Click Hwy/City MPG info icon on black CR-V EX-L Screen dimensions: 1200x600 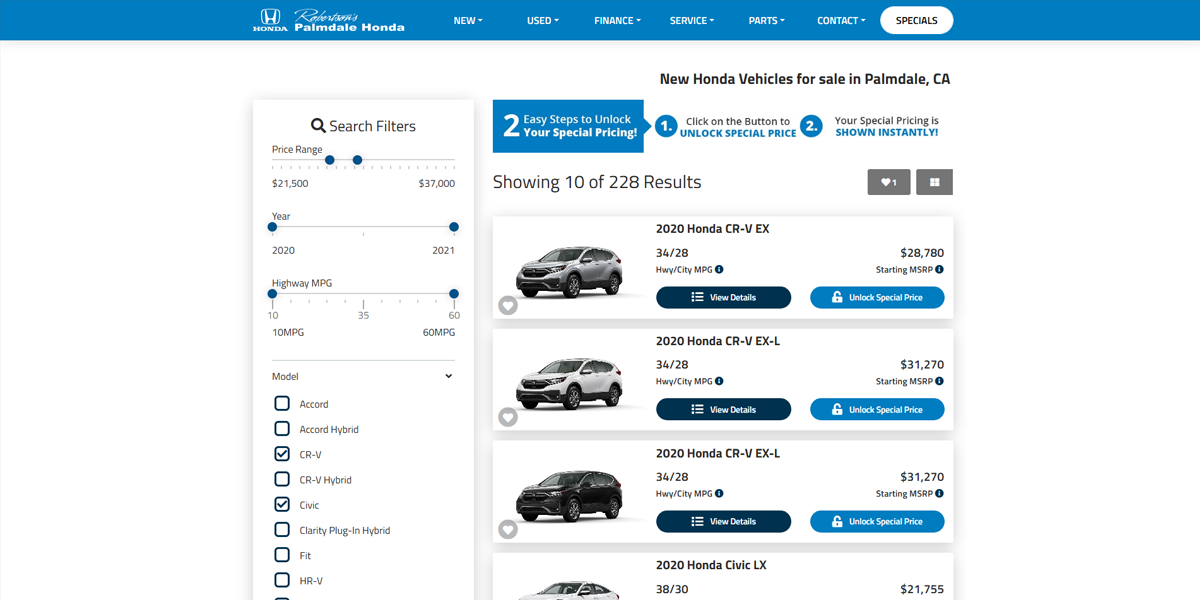[719, 493]
